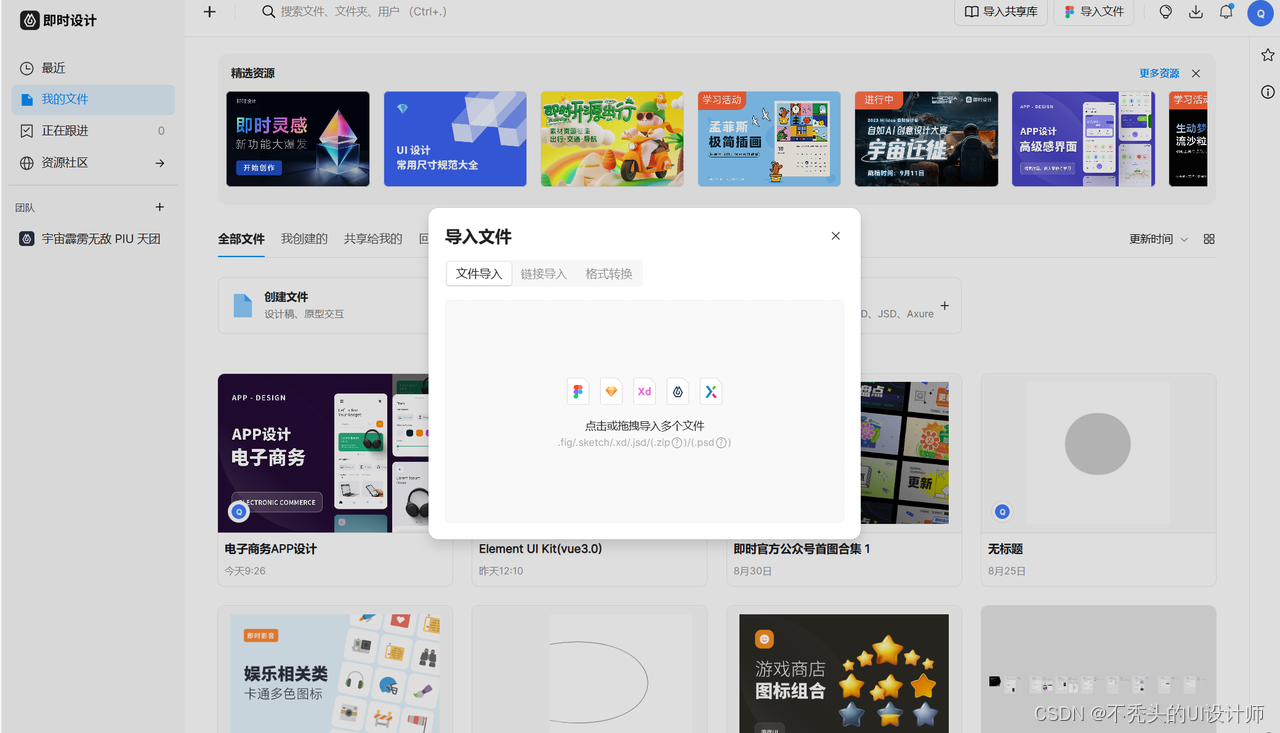Image resolution: width=1280 pixels, height=733 pixels.
Task: Select the X-shaped file type icon
Action: (x=710, y=392)
